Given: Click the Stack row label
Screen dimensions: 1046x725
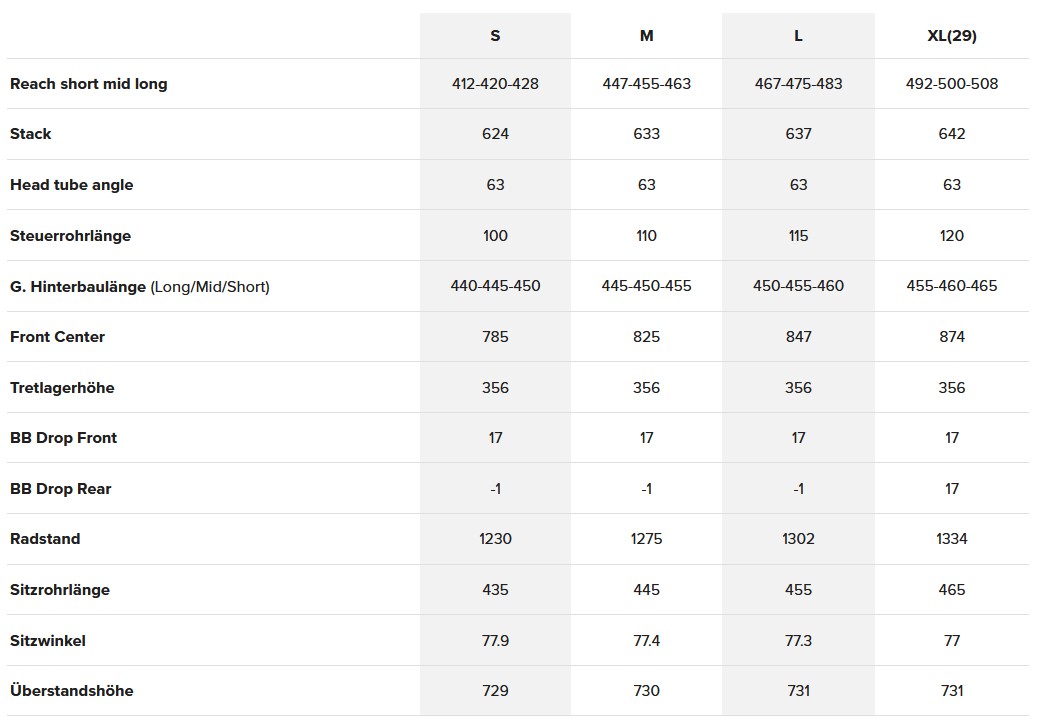Looking at the screenshot, I should pos(31,134).
